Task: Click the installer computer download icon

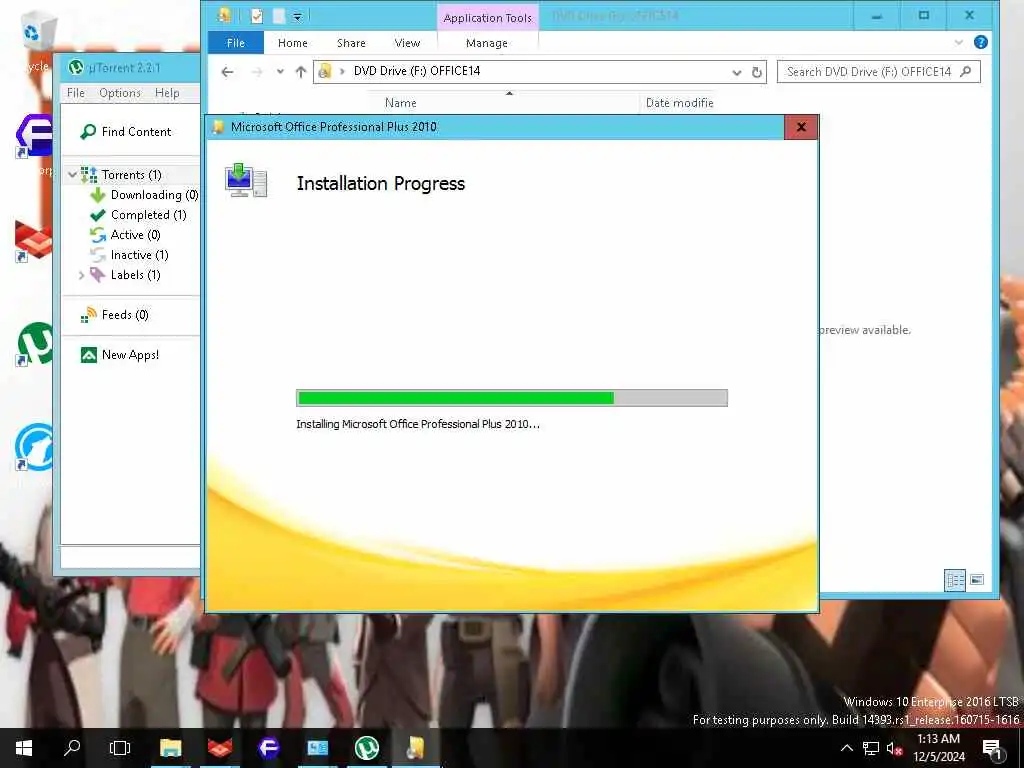Action: 246,180
